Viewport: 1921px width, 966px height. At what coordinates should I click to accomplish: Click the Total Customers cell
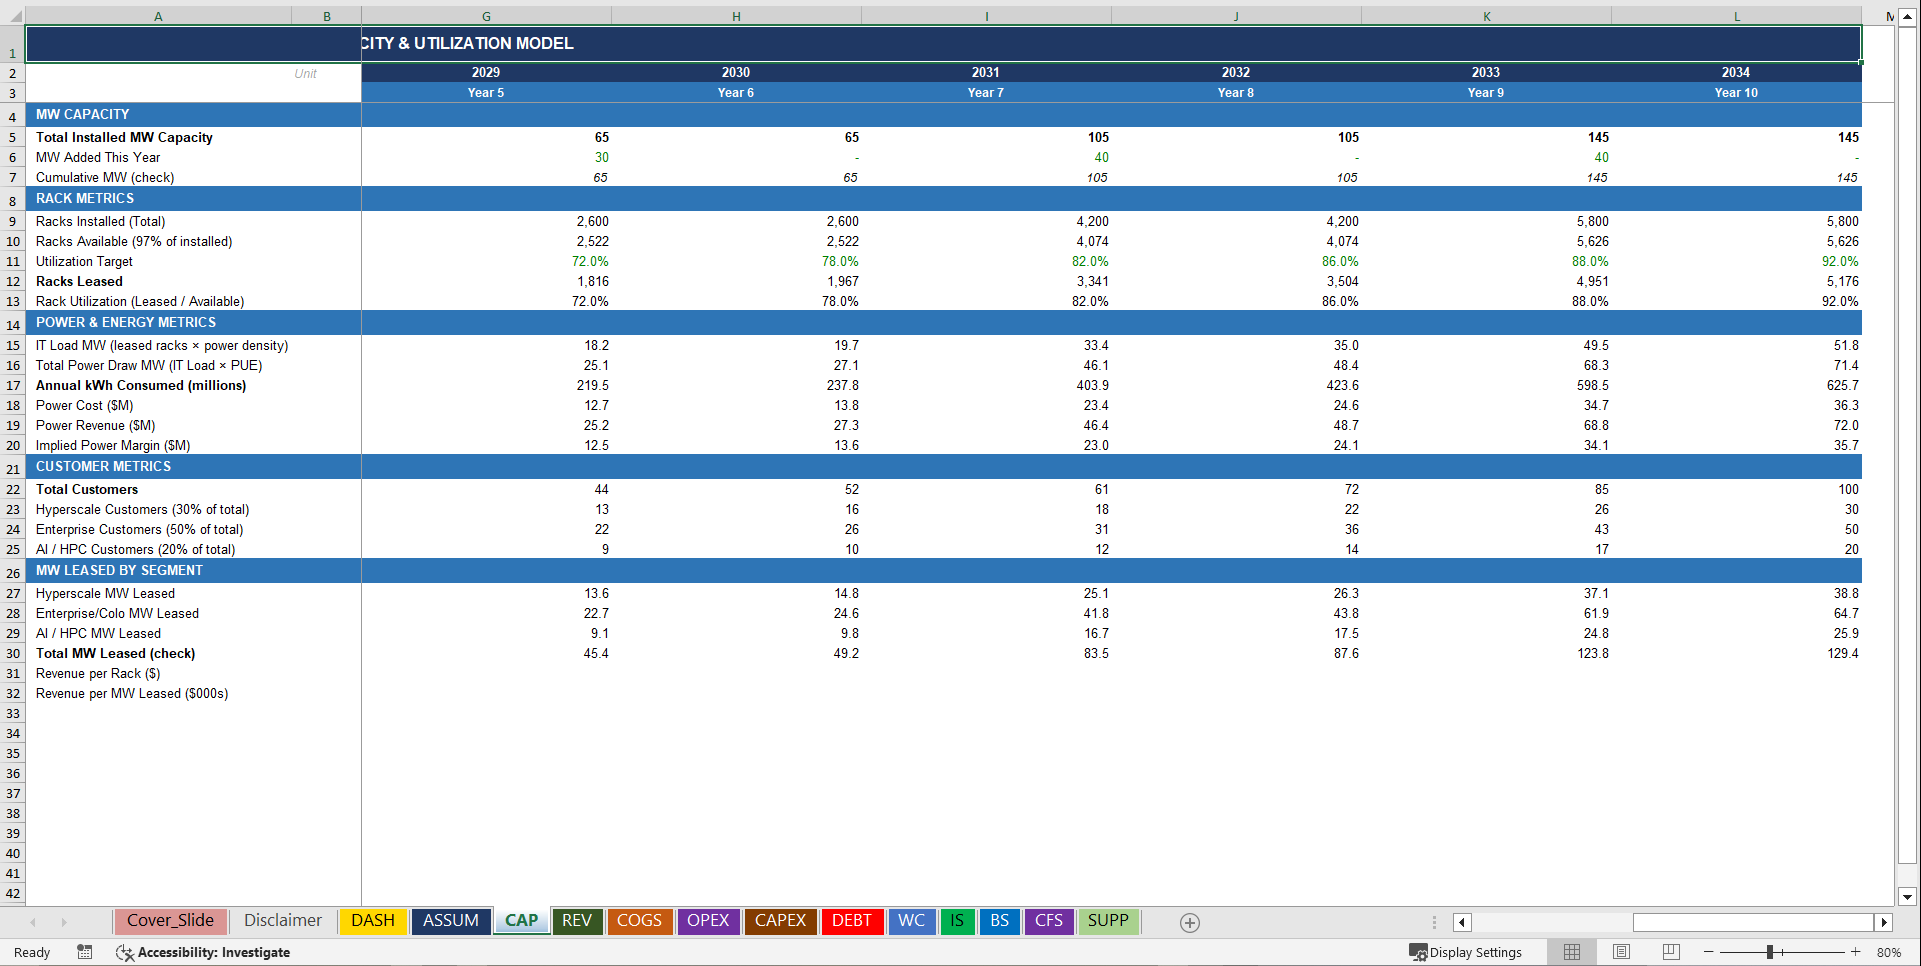tap(86, 489)
